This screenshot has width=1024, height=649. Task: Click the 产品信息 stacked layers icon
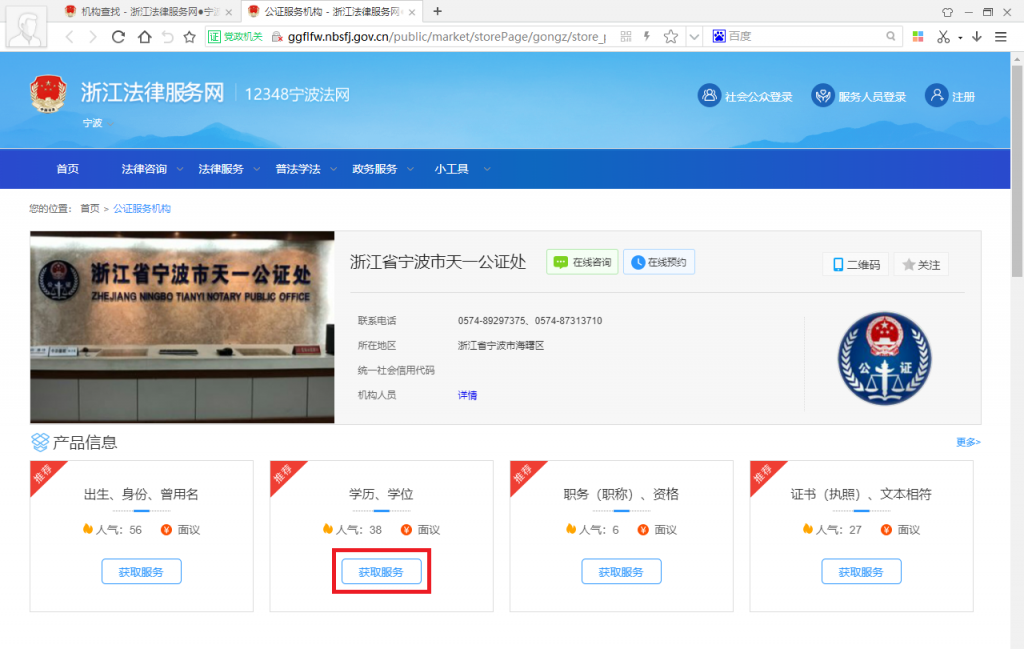[40, 442]
